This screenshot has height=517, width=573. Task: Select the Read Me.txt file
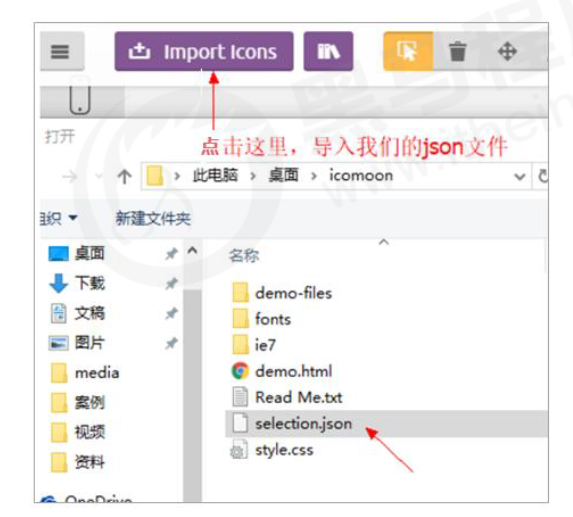tap(299, 397)
